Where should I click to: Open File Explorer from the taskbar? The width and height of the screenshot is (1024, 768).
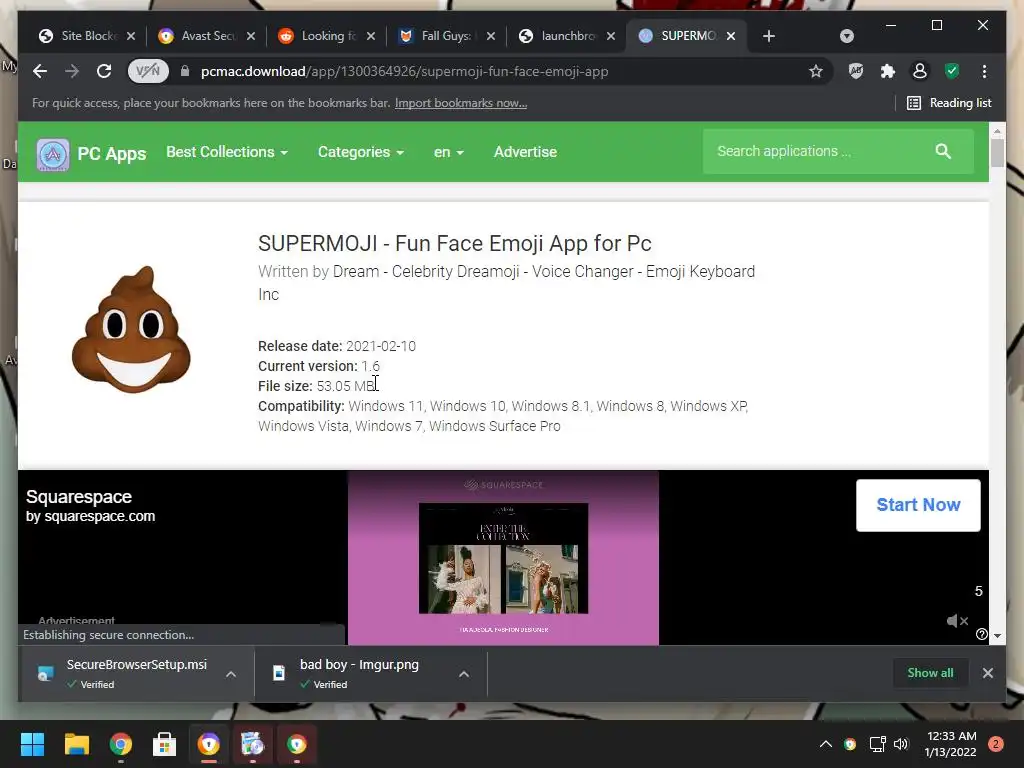[76, 744]
